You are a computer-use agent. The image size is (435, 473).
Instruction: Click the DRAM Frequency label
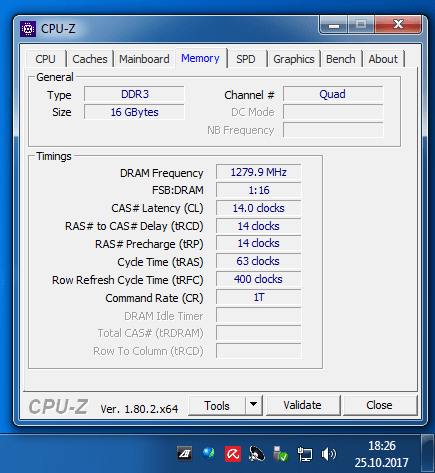click(161, 173)
